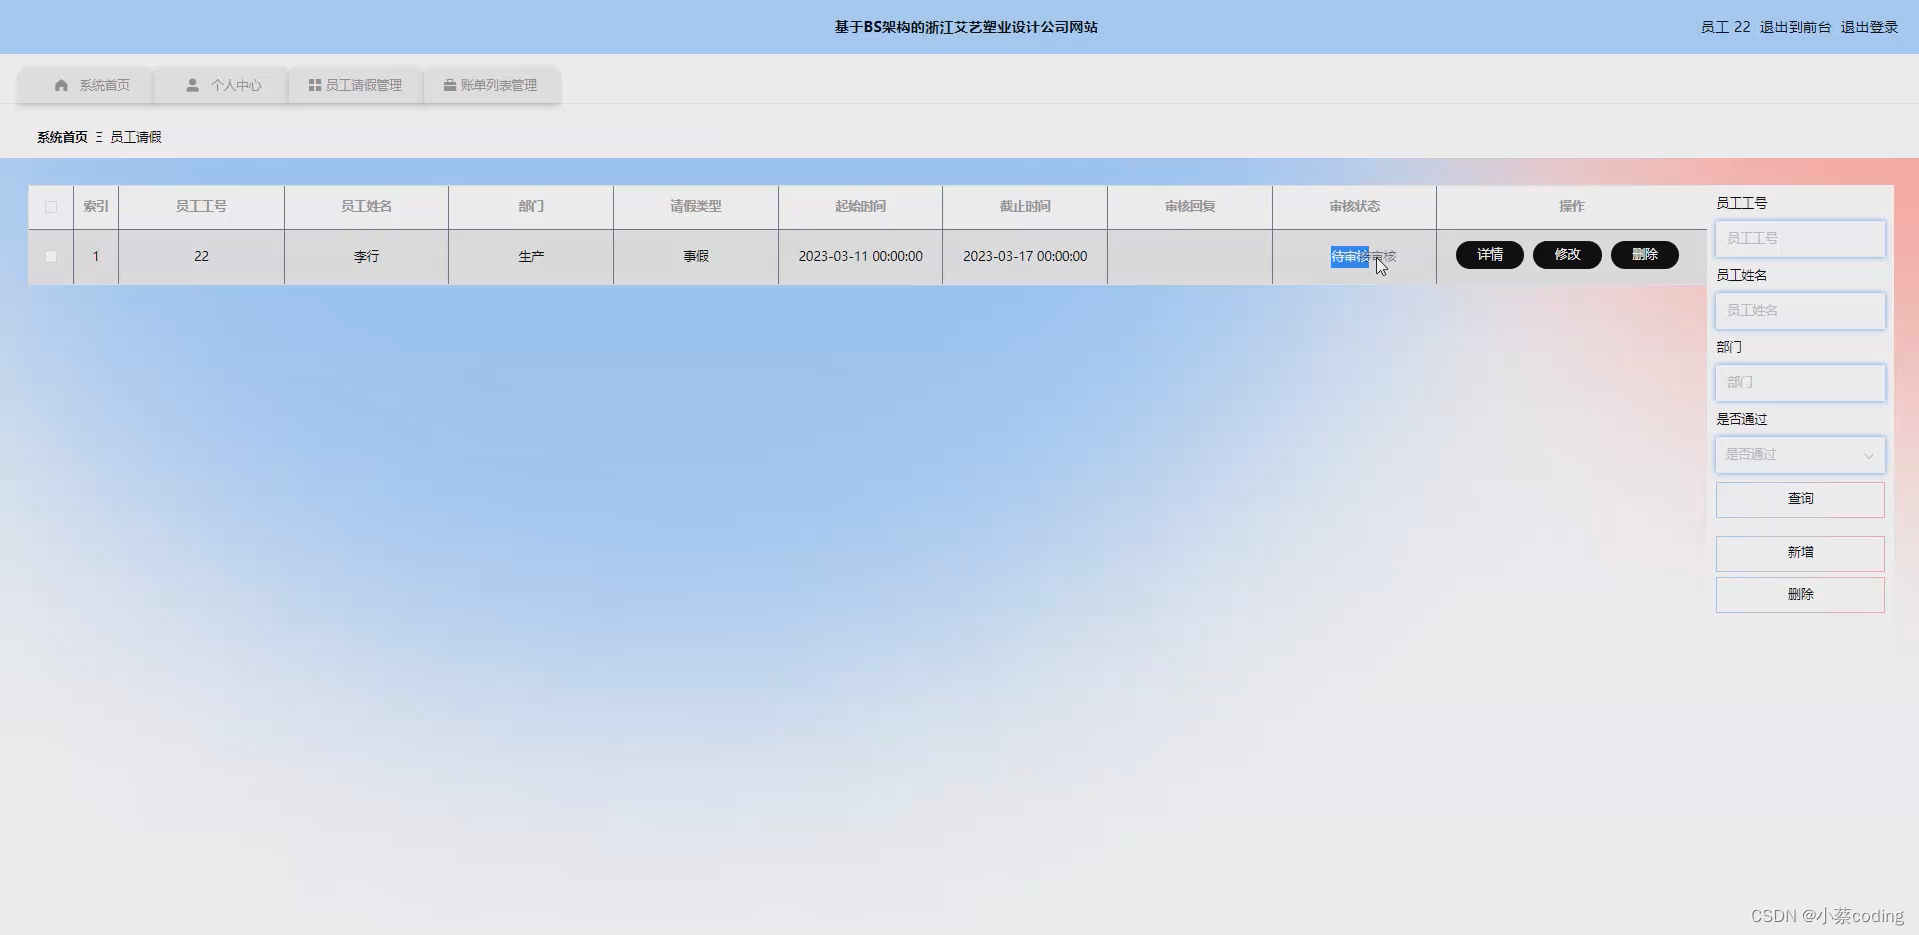Viewport: 1919px width, 935px height.
Task: Focus the 员工工号 input field
Action: pyautogui.click(x=1800, y=239)
